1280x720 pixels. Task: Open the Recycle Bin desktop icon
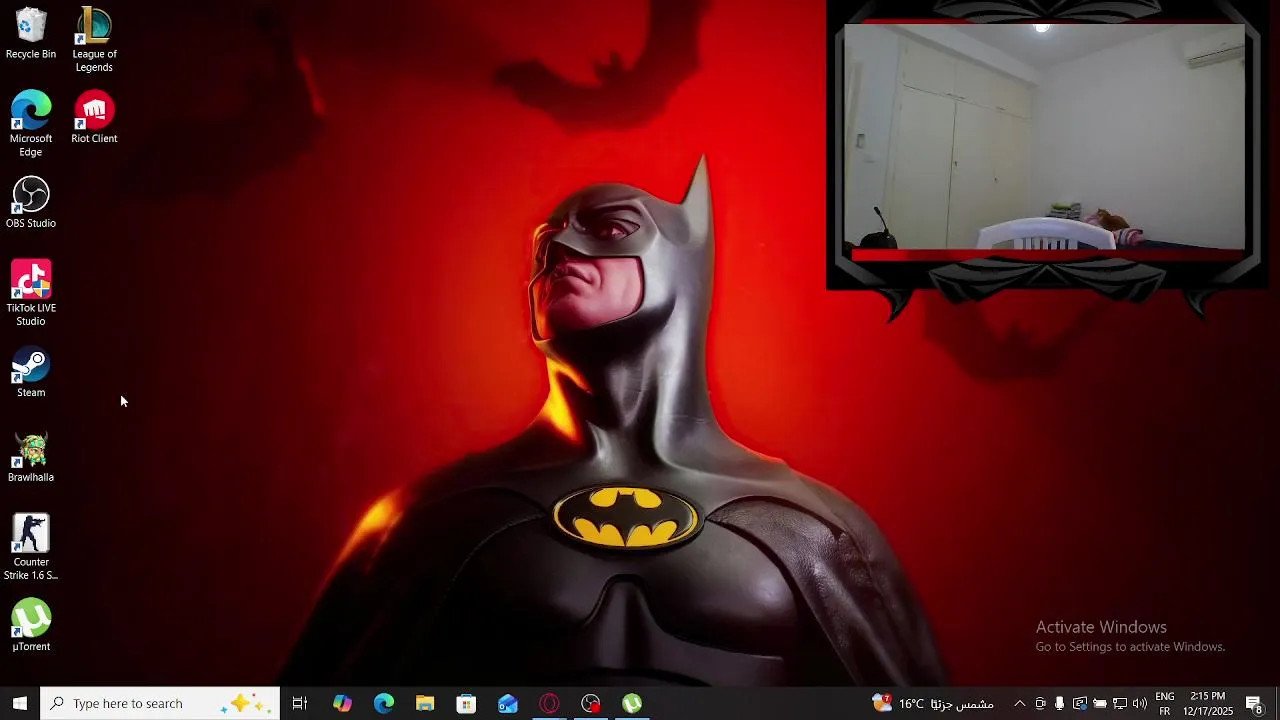coord(31,34)
